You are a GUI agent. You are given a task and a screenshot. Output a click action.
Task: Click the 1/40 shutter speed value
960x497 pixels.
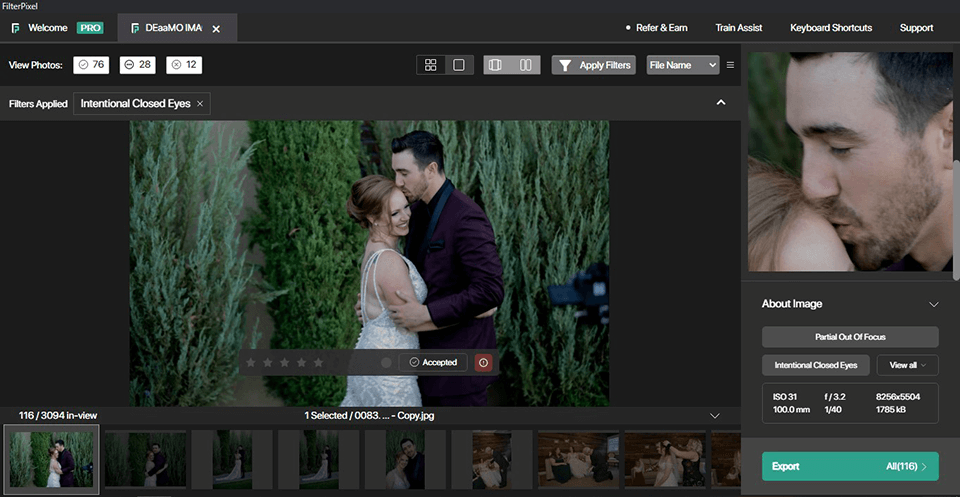pyautogui.click(x=832, y=409)
